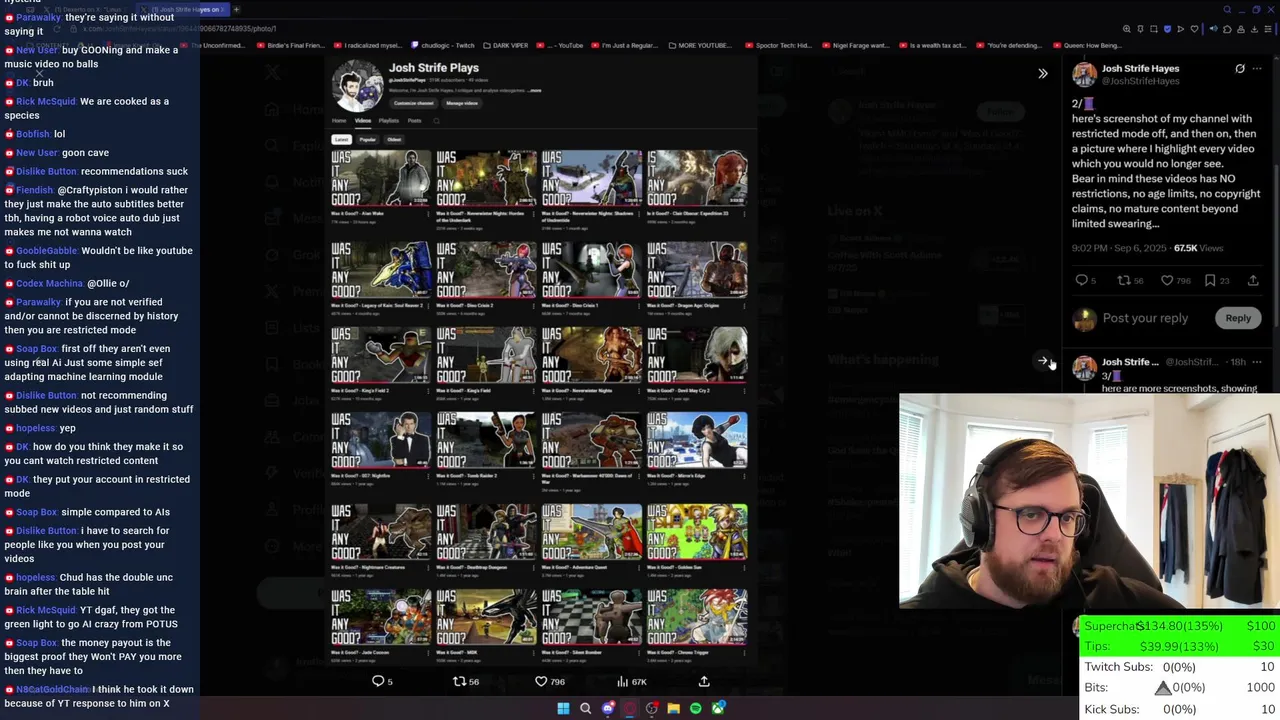Open a new tab with plus button
This screenshot has height=720, width=1280.
click(236, 9)
